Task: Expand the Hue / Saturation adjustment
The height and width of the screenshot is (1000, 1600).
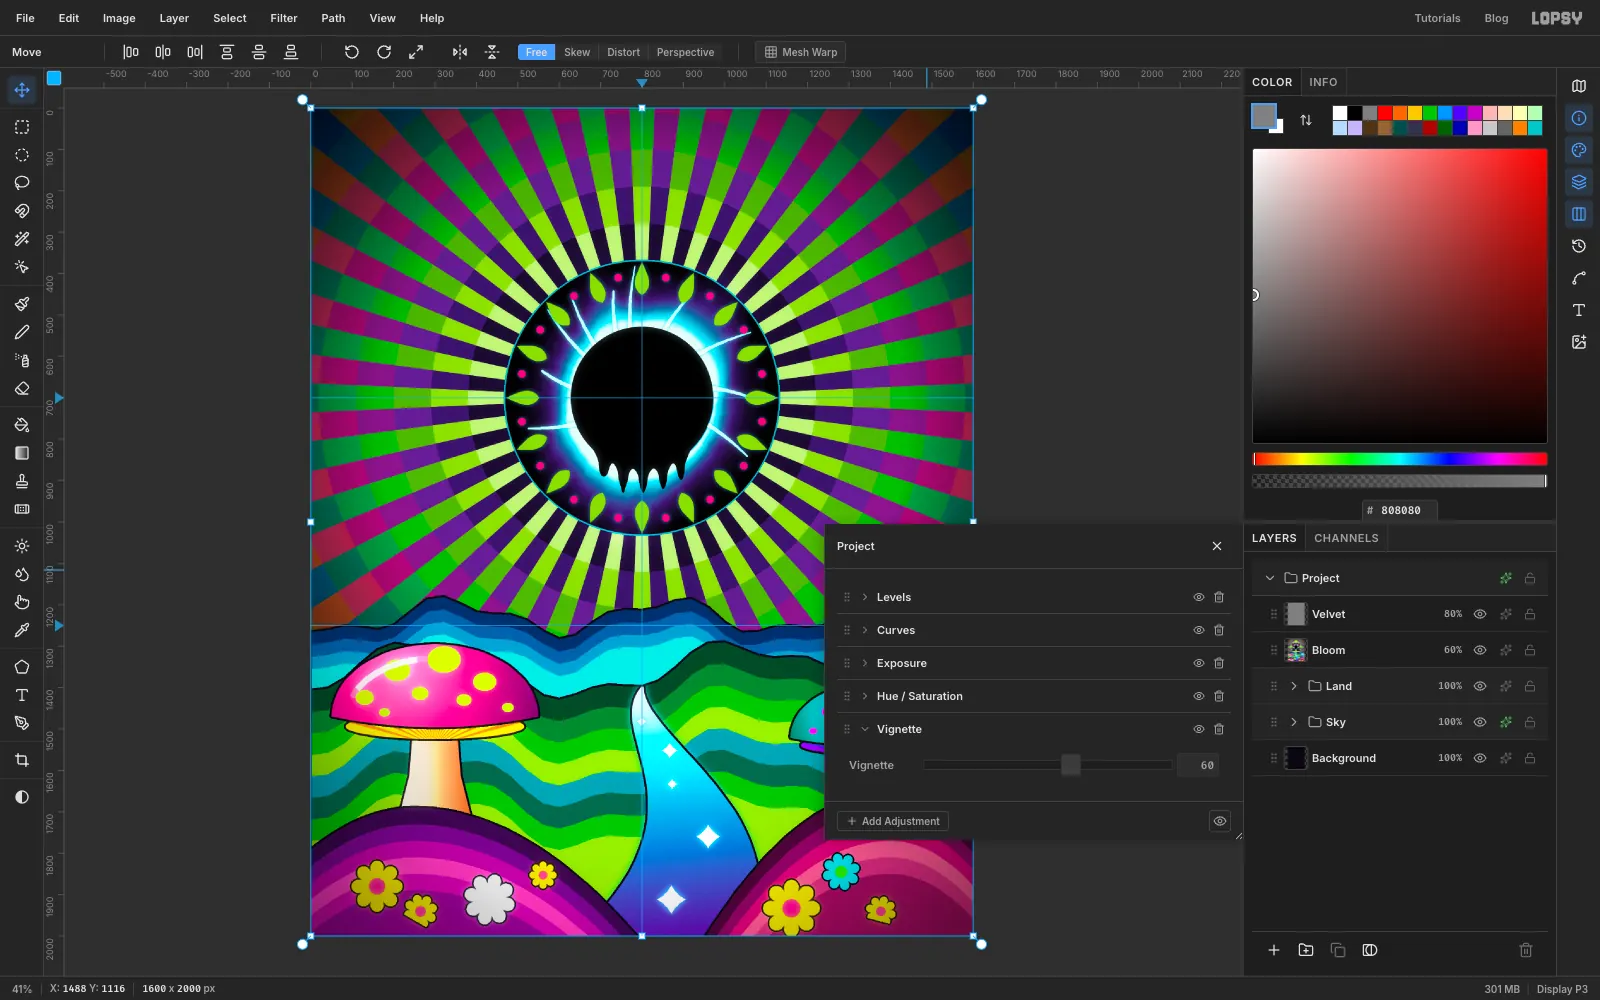Action: coord(865,696)
